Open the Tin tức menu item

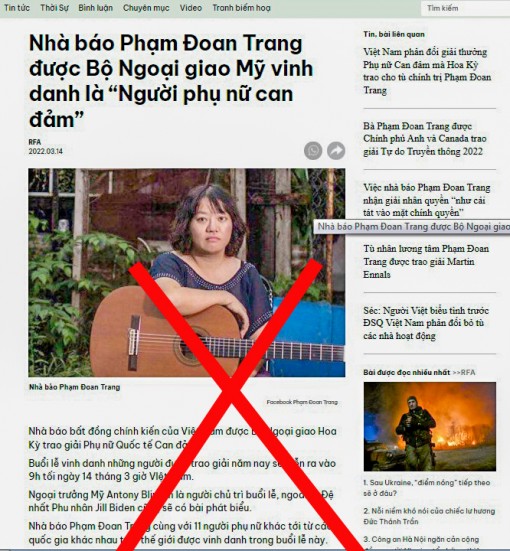[17, 8]
